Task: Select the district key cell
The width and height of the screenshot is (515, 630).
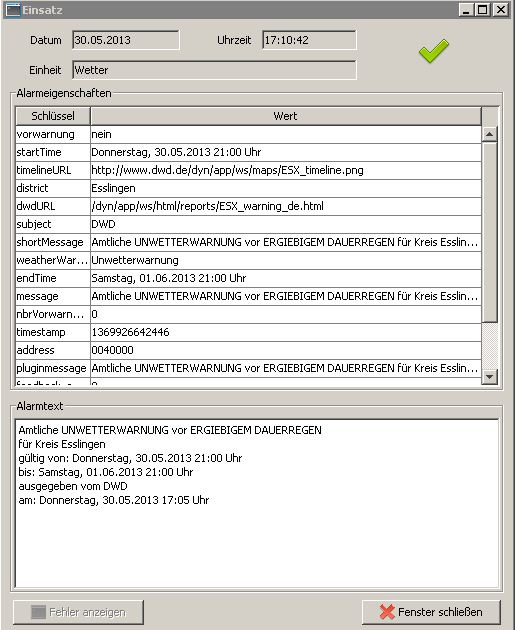Action: click(53, 188)
